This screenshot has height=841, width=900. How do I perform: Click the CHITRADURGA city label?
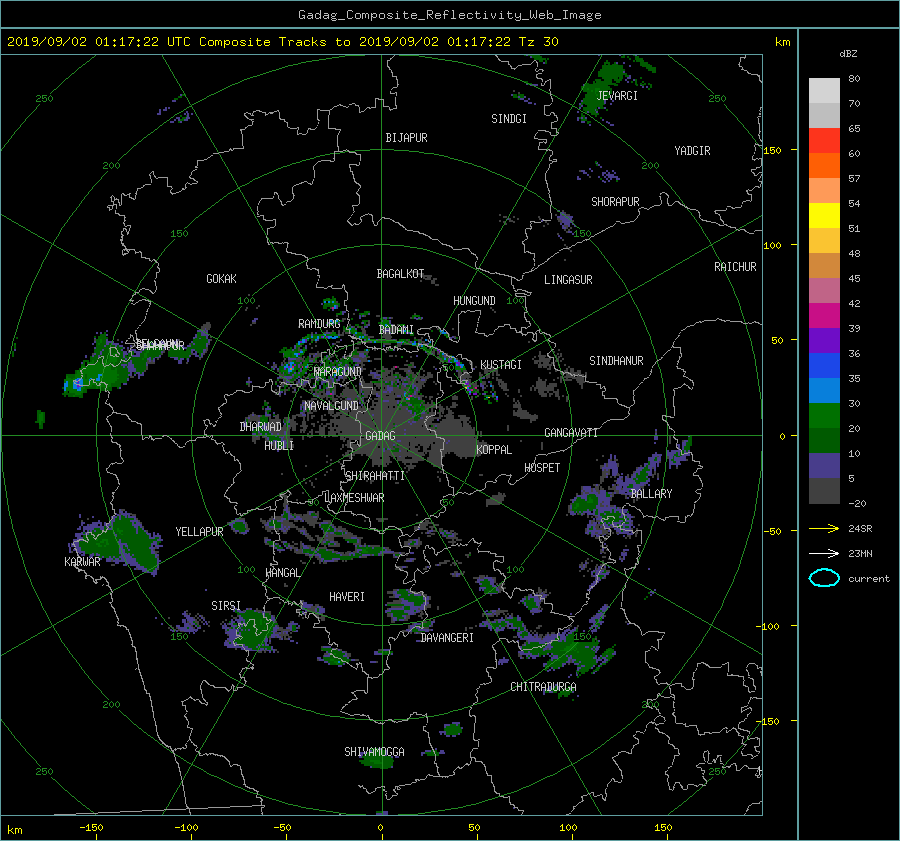(x=544, y=687)
